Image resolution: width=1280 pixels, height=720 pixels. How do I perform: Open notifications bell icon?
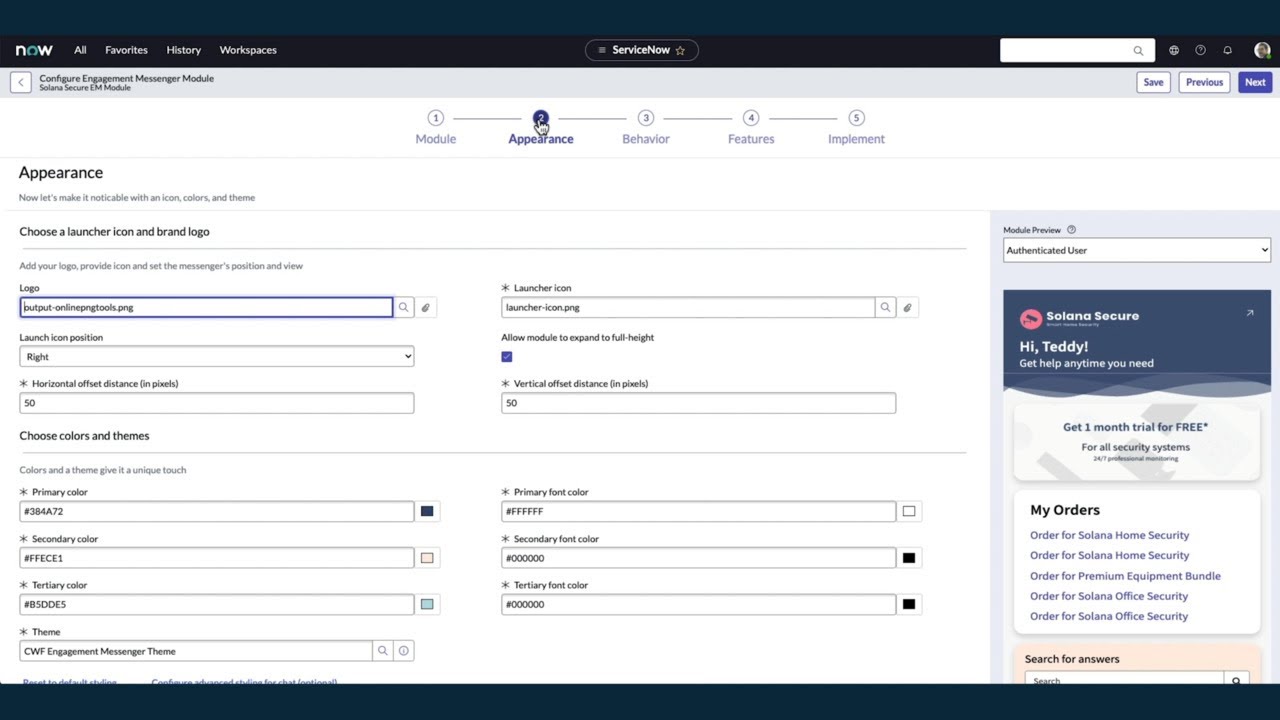pyautogui.click(x=1227, y=50)
